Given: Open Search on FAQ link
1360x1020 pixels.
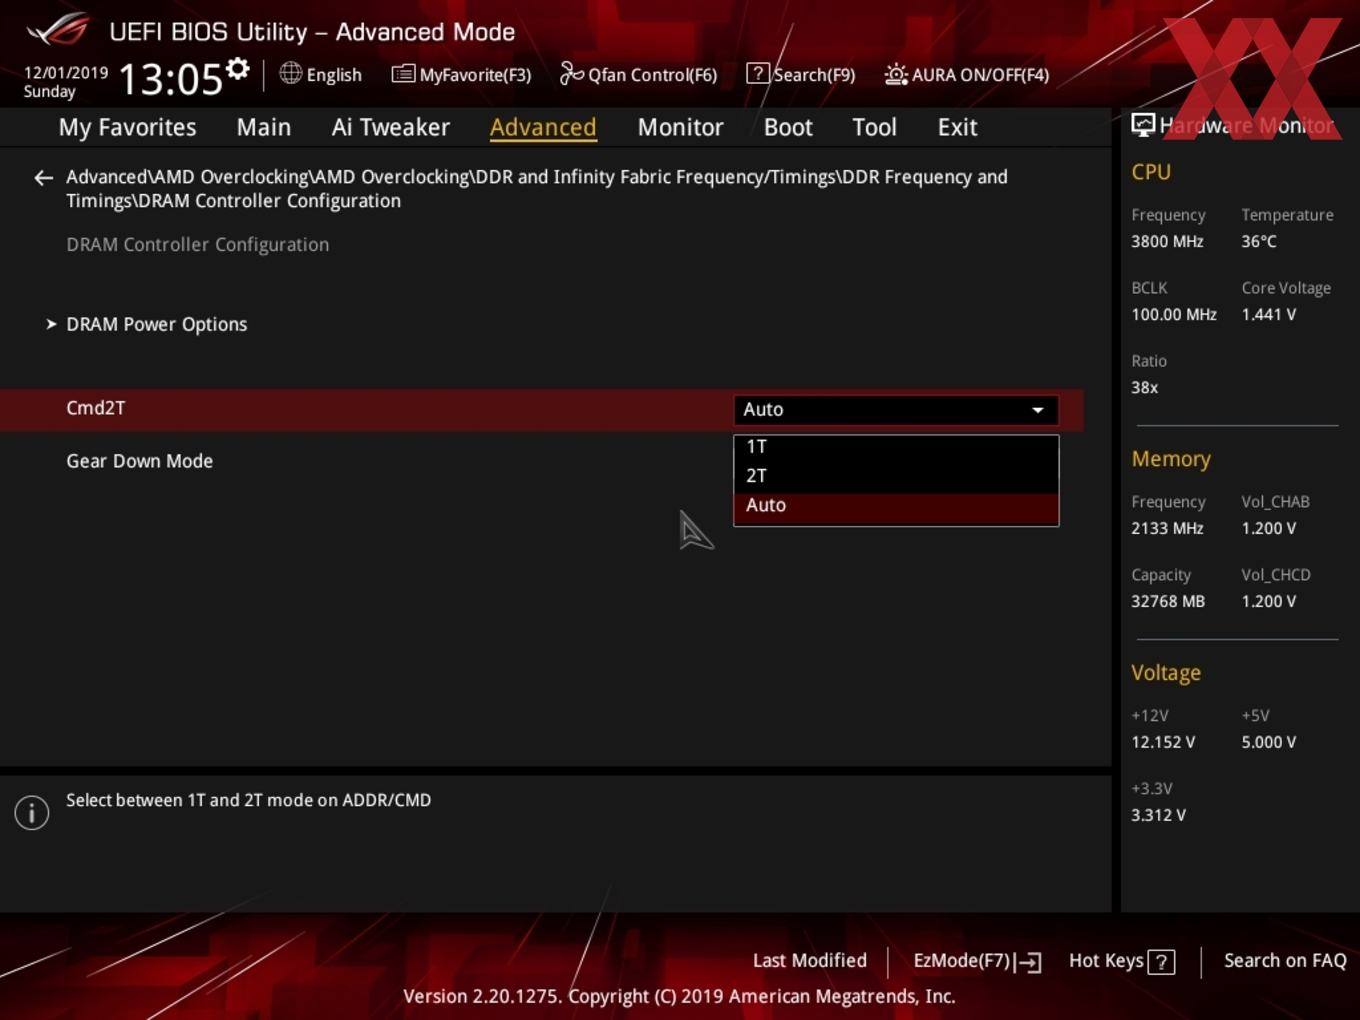Looking at the screenshot, I should tap(1285, 961).
